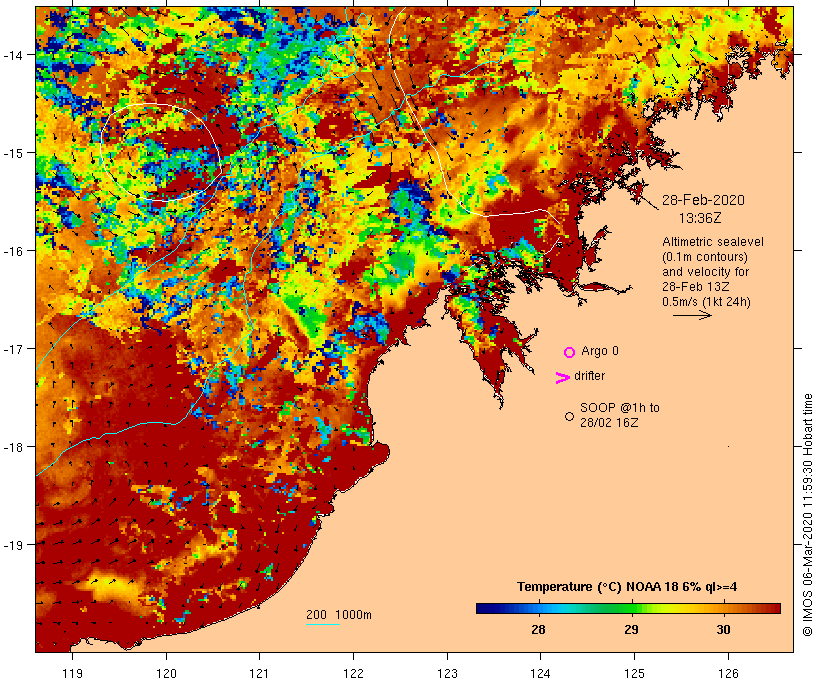Screen dimensions: 820x680
Task: Click the temperature color bar at 28
Action: [x=539, y=608]
